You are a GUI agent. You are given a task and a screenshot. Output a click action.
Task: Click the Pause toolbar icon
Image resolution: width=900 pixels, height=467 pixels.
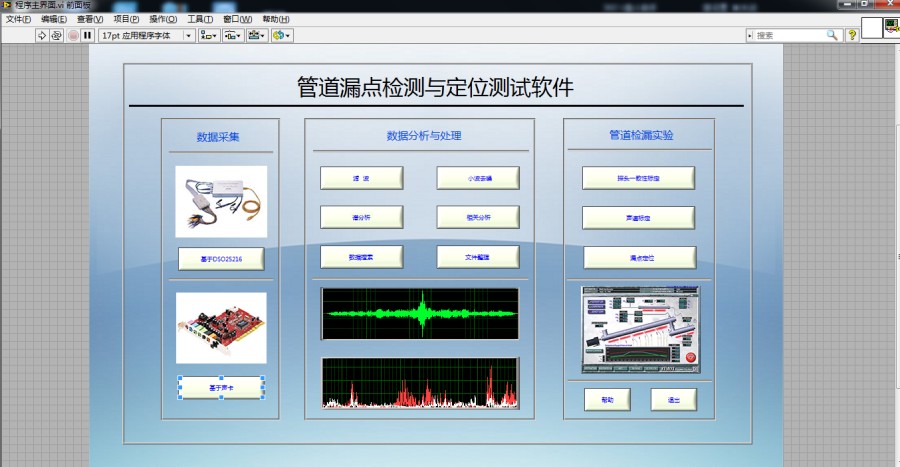pyautogui.click(x=88, y=35)
